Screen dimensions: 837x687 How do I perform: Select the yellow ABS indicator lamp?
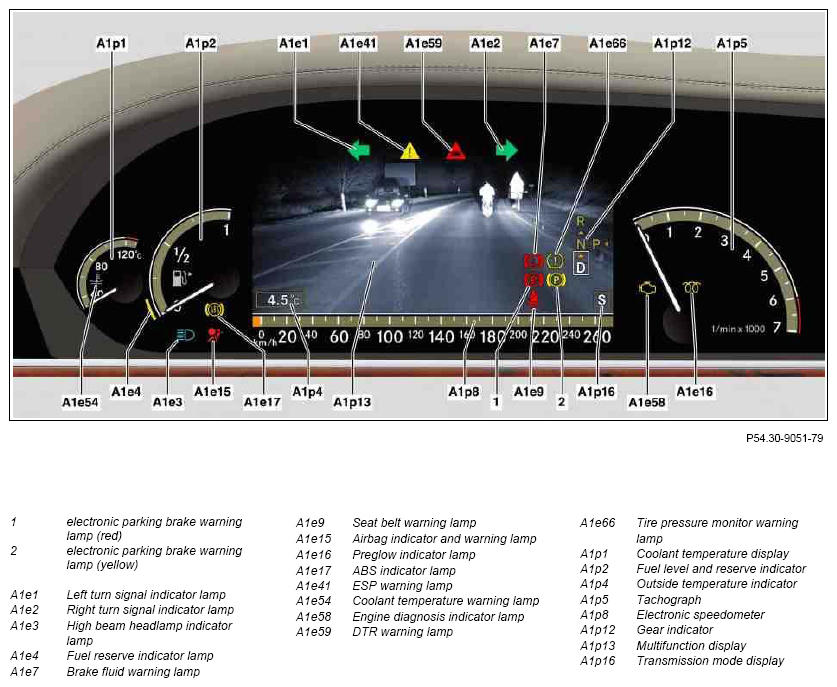[214, 310]
